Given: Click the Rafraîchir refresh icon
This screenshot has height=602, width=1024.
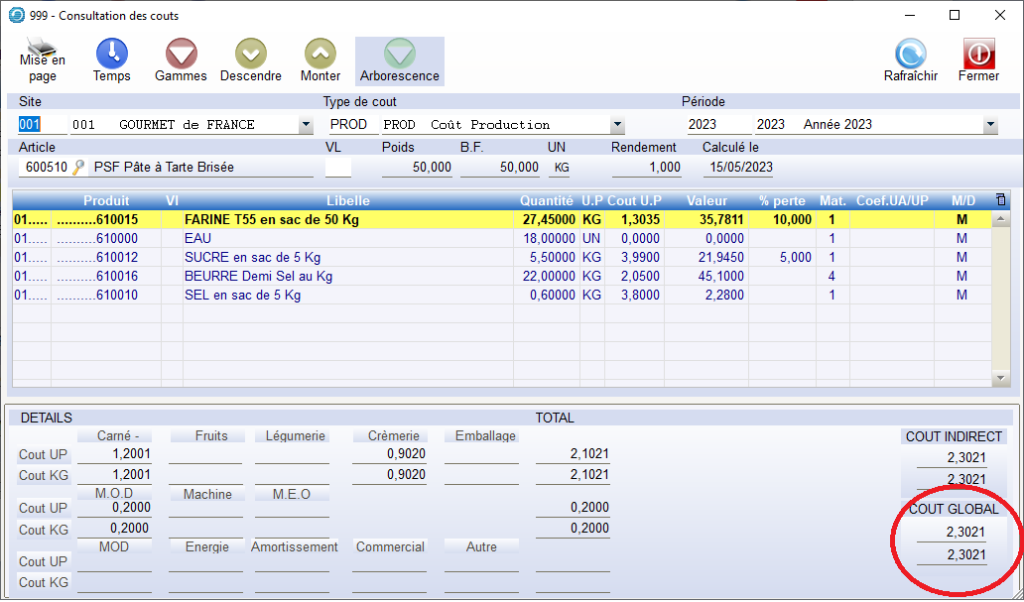Looking at the screenshot, I should tap(910, 53).
